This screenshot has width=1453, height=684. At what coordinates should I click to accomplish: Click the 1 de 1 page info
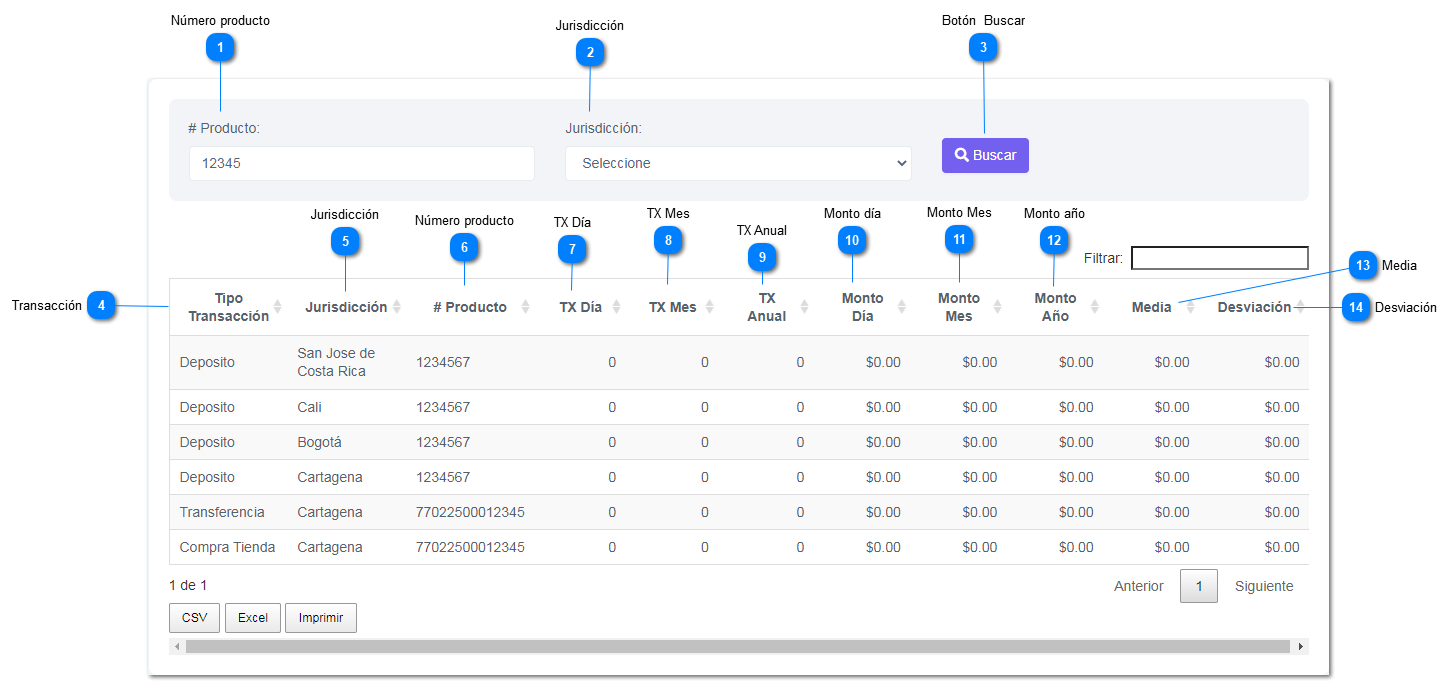pyautogui.click(x=188, y=585)
